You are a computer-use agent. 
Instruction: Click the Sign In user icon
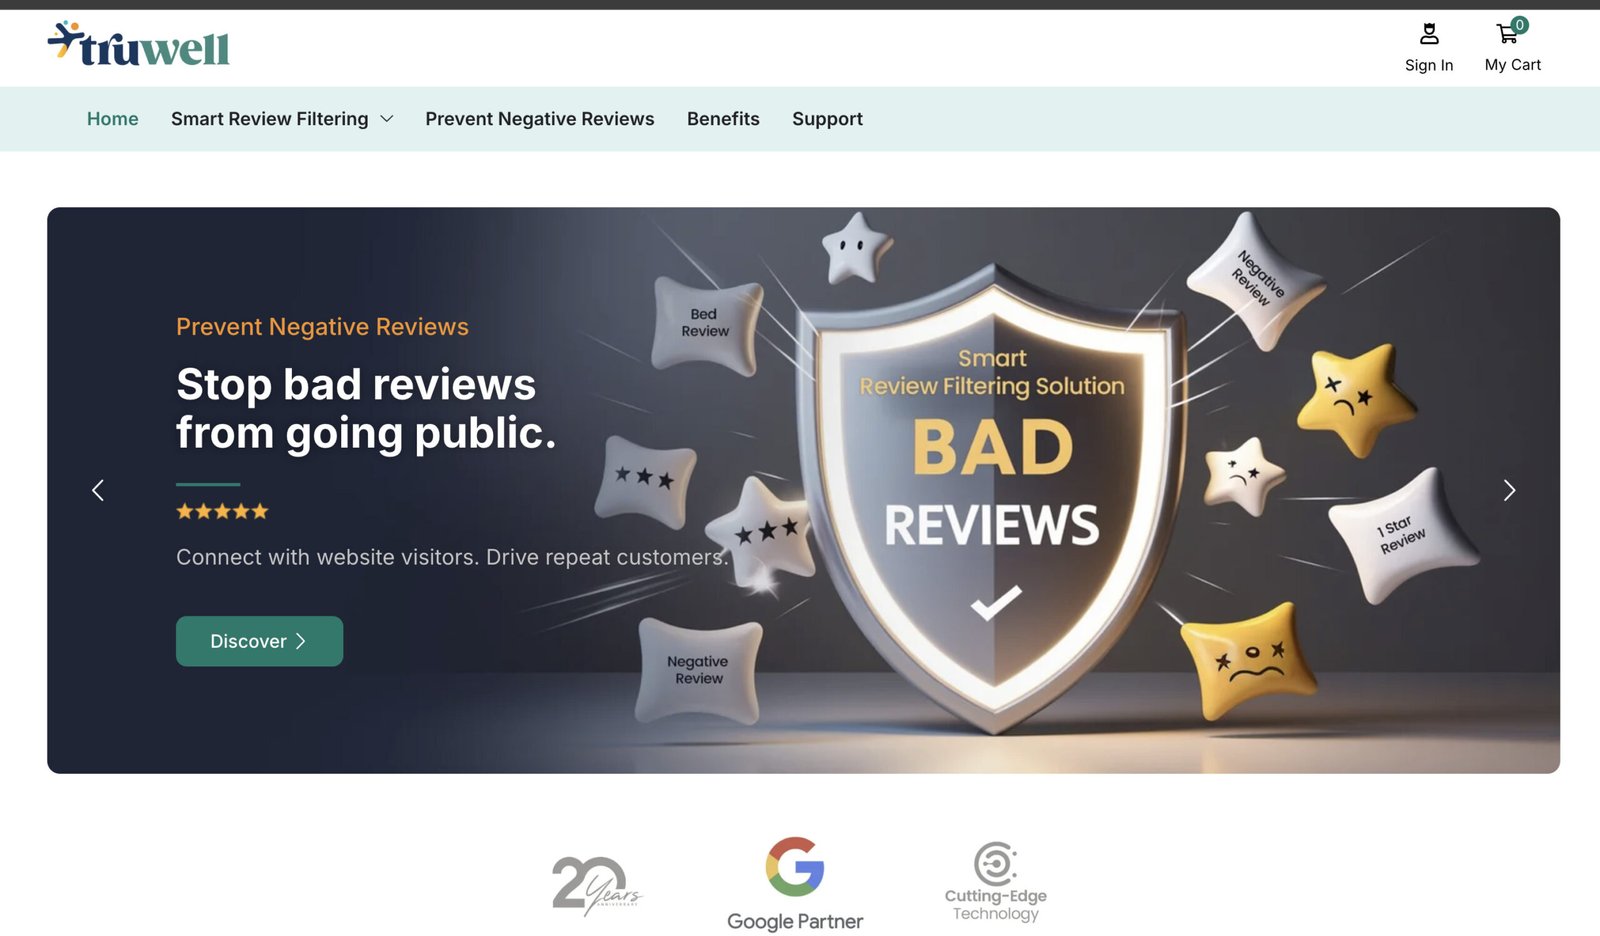coord(1429,34)
